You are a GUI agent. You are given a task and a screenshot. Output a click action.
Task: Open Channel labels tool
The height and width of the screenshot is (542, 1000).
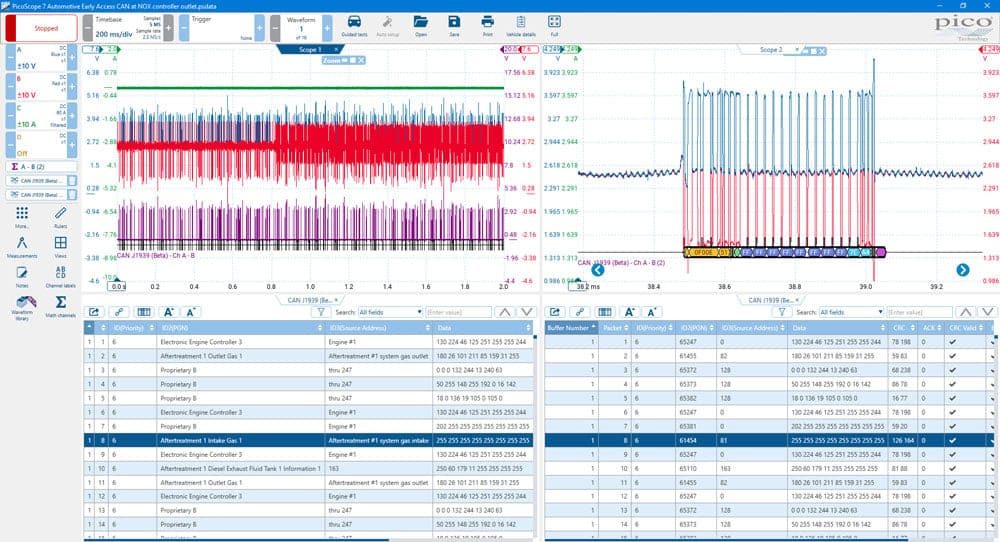(x=61, y=276)
